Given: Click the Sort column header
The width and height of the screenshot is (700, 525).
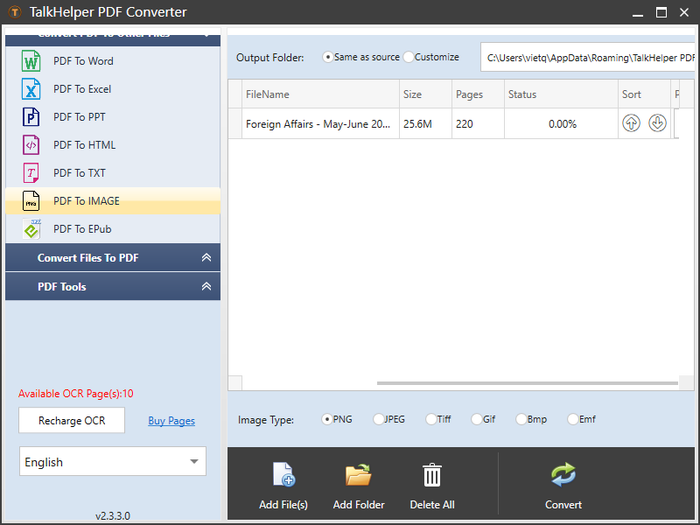Looking at the screenshot, I should [644, 94].
